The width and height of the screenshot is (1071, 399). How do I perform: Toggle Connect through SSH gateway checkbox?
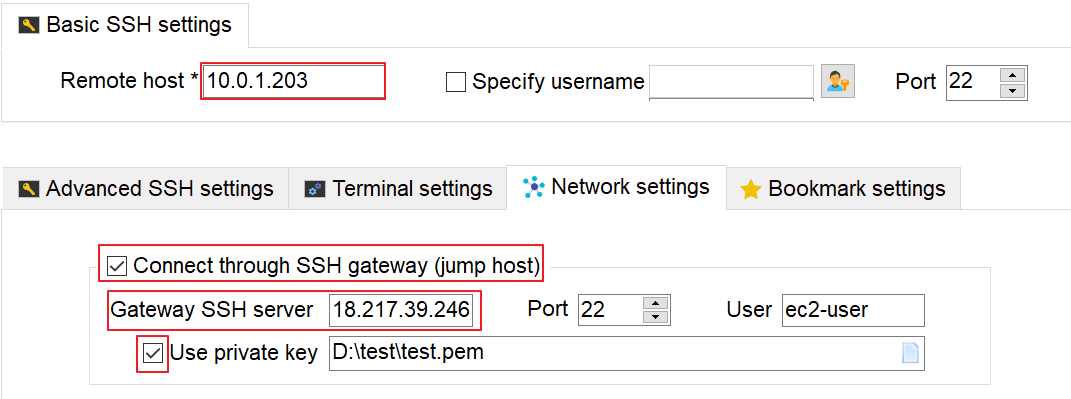[117, 266]
